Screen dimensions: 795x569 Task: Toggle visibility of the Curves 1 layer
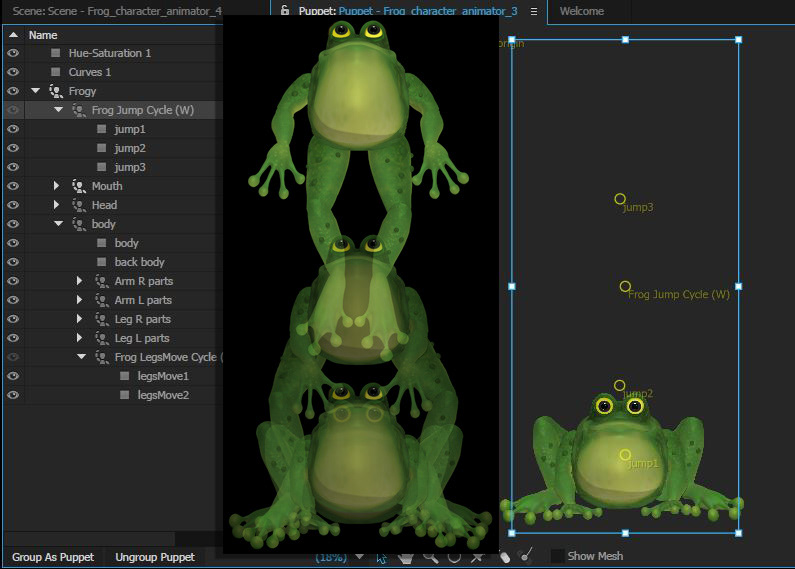(13, 72)
